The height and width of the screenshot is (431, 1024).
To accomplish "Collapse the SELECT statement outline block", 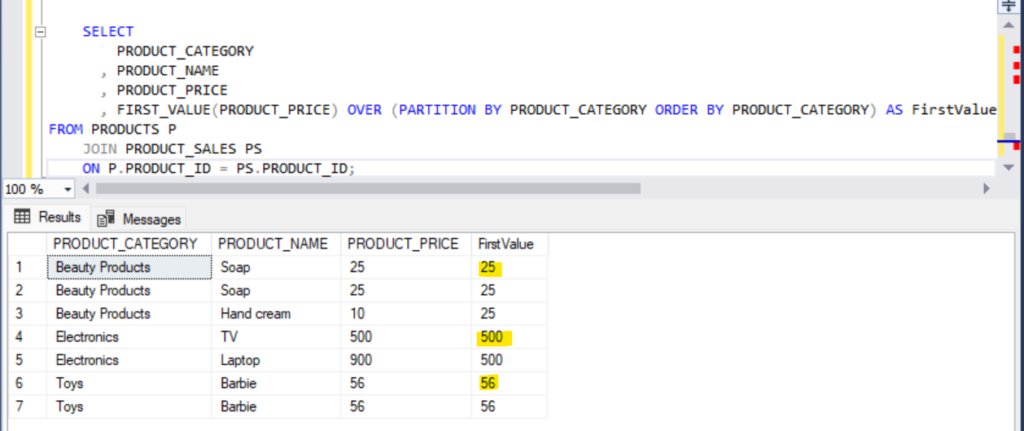I will click(x=40, y=32).
